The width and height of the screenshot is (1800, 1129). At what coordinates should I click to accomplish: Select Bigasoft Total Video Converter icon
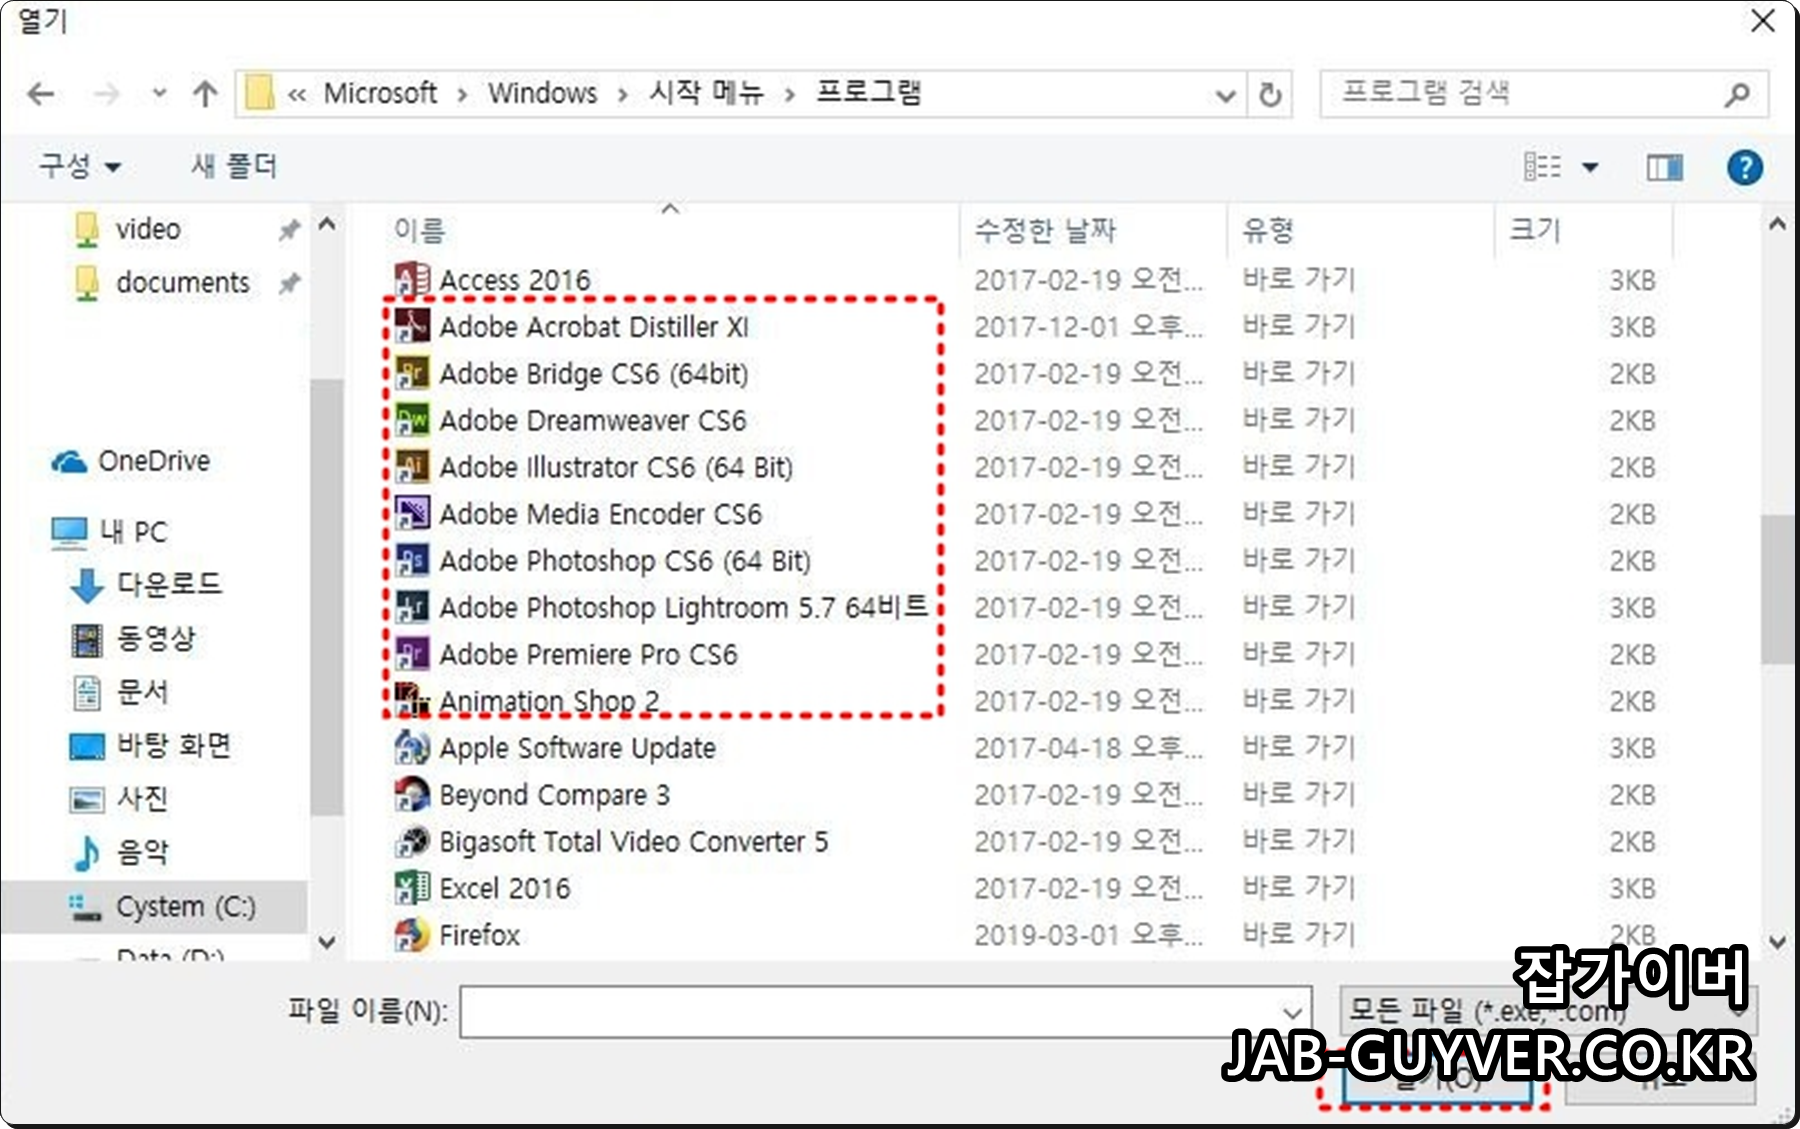(412, 841)
